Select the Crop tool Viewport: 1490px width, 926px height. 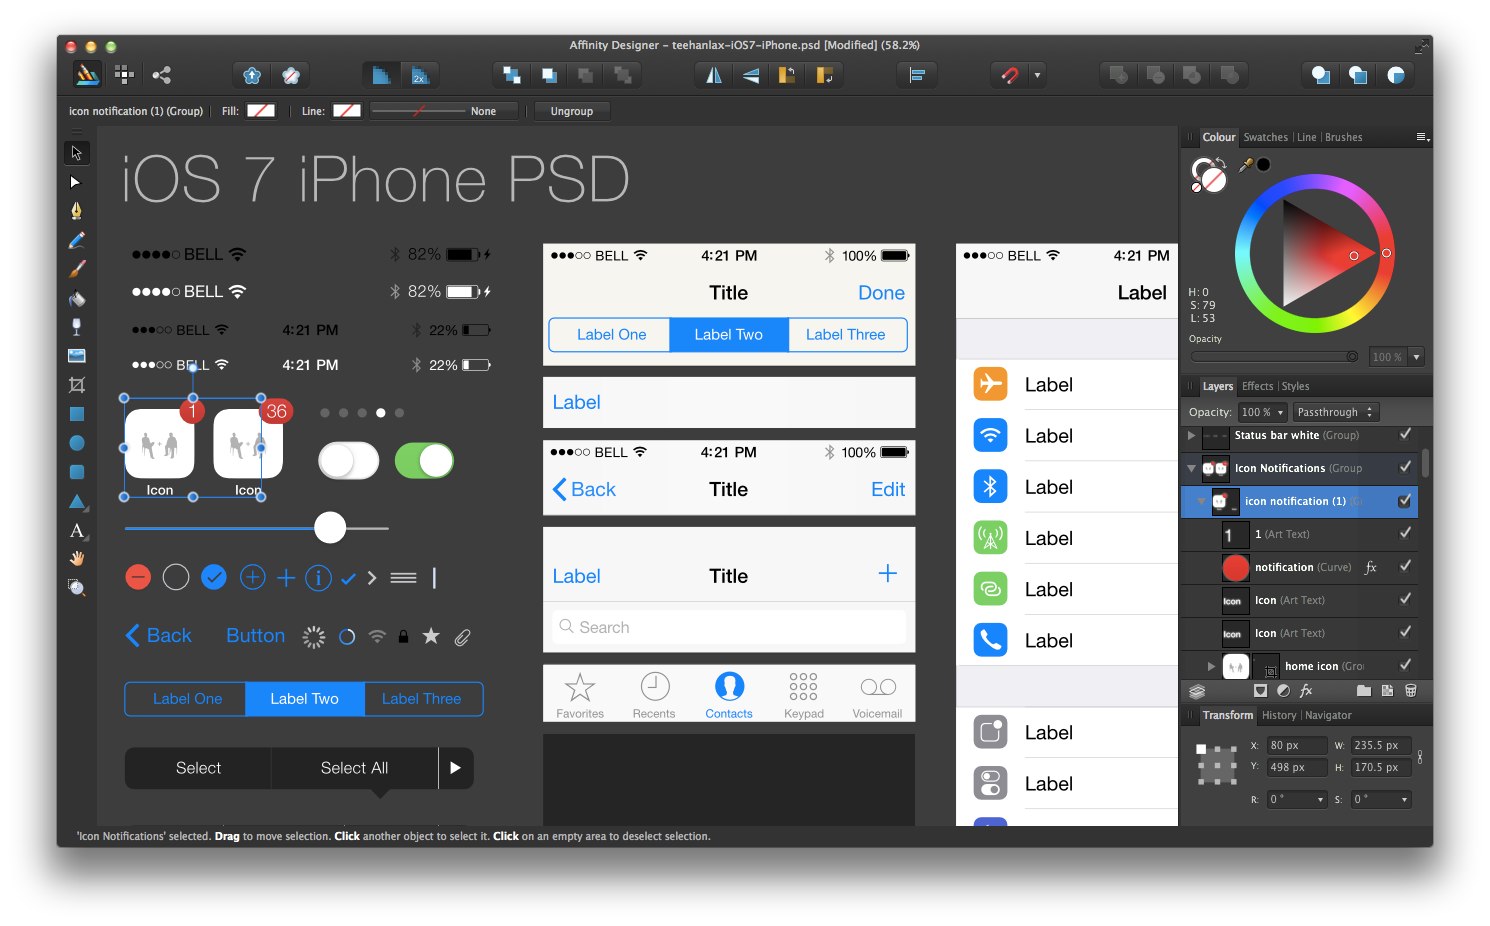(x=76, y=385)
